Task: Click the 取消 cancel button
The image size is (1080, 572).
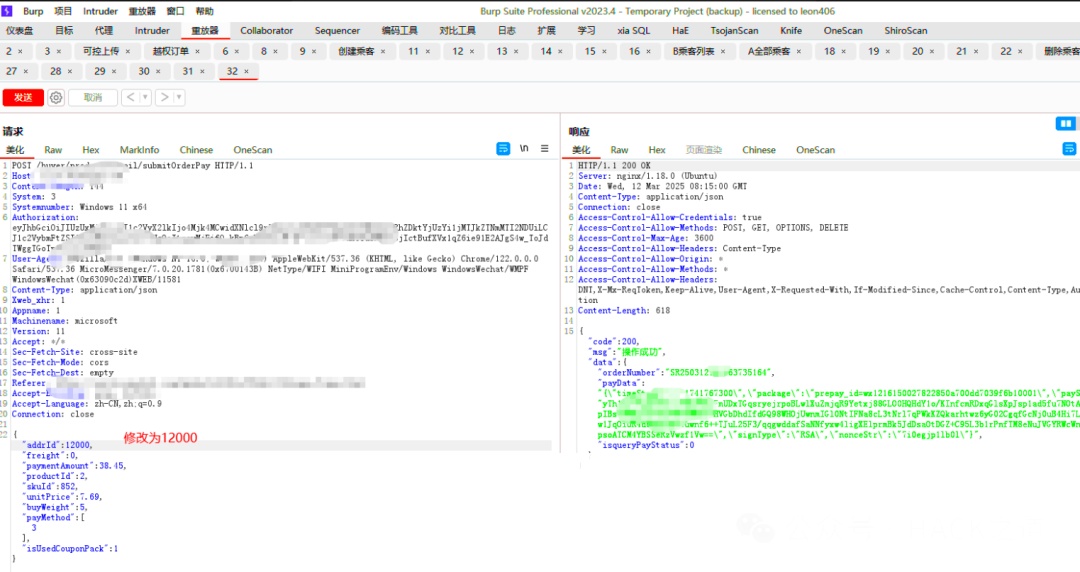Action: coord(93,98)
